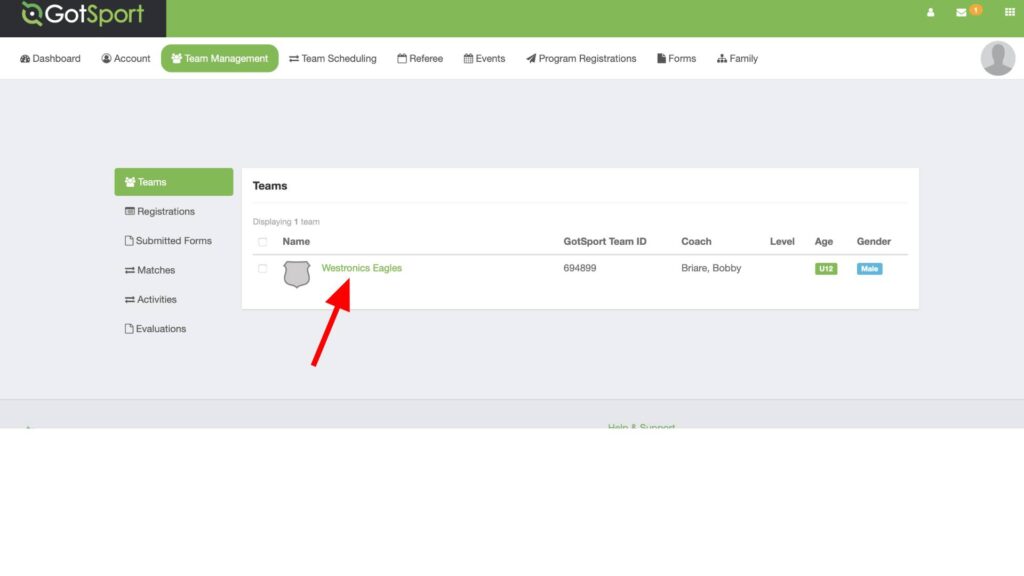Open the Program Registrations tab
1024x576 pixels.
(581, 59)
